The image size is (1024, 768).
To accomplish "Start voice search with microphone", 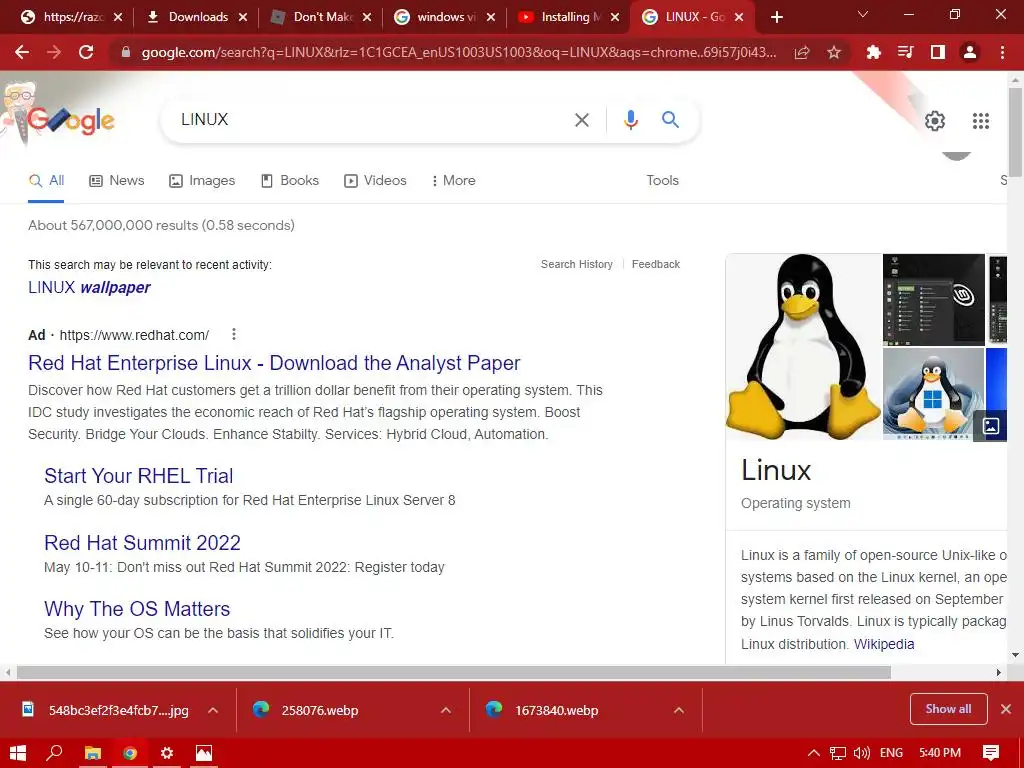I will tap(630, 120).
